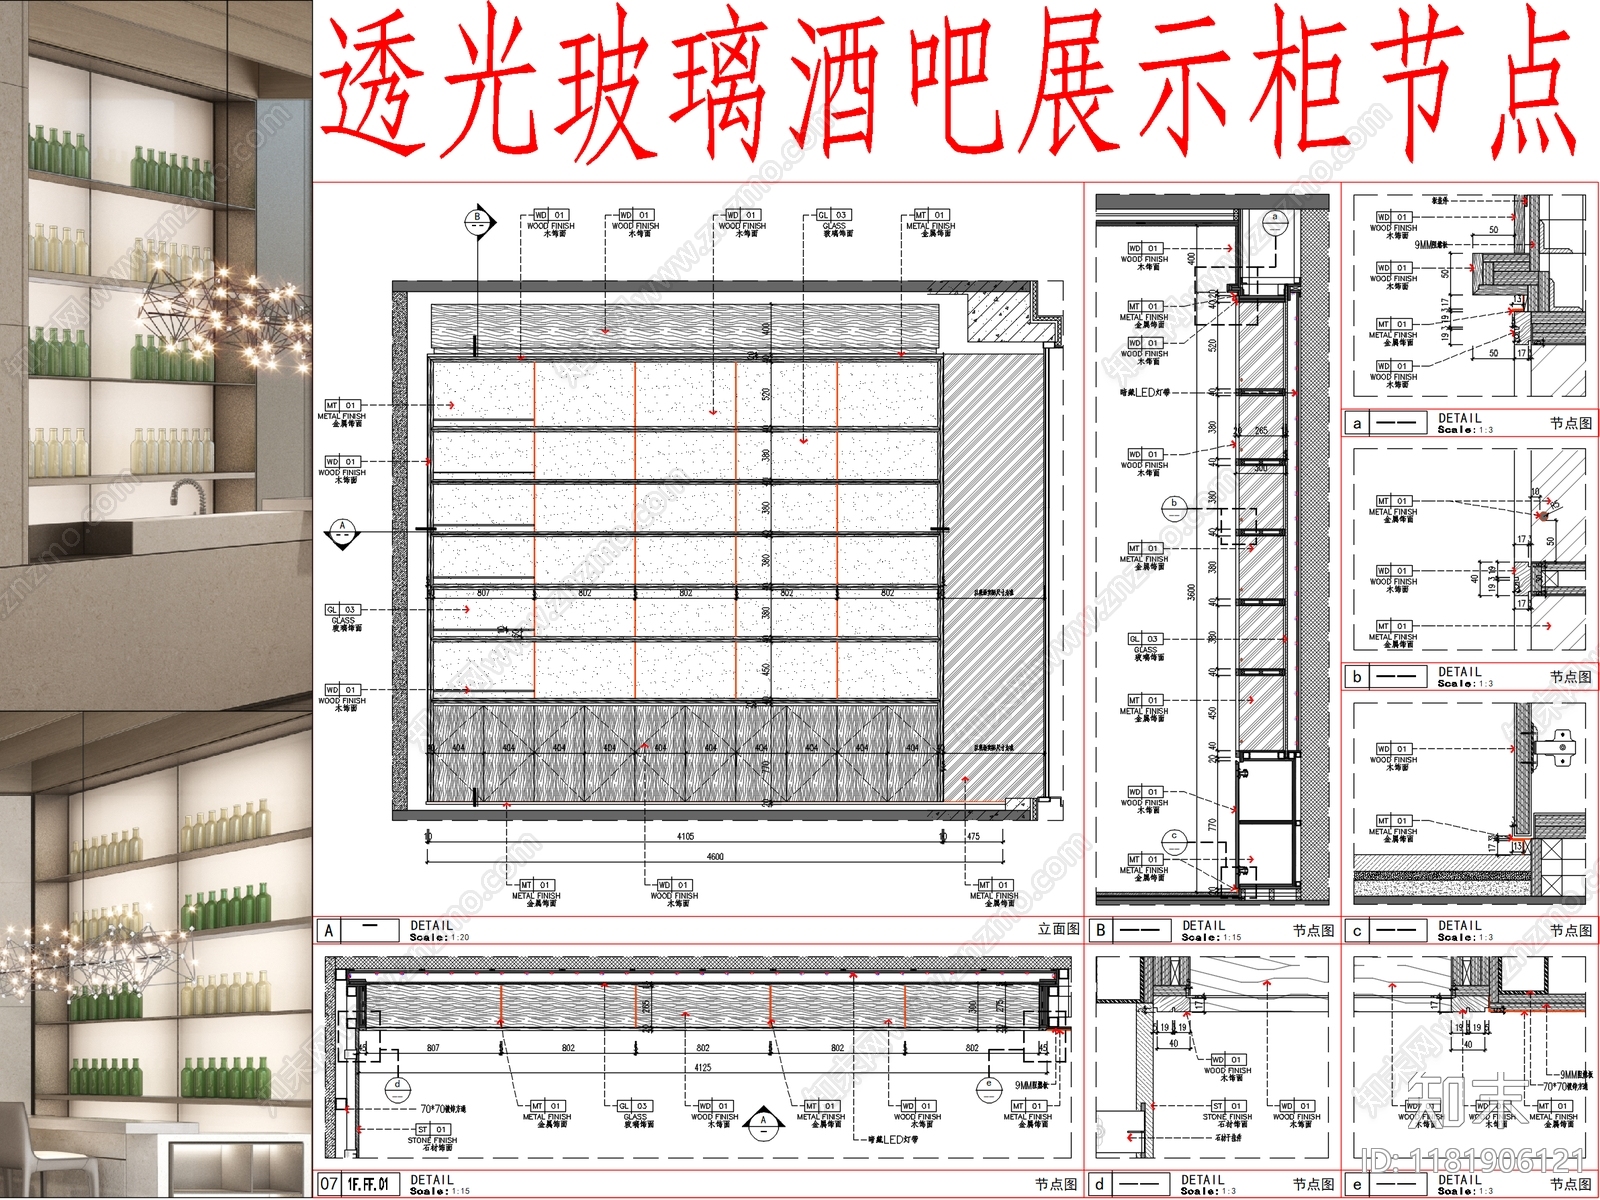This screenshot has width=1600, height=1200.
Task: Open the lower bottle shelves rendering photo
Action: [156, 955]
